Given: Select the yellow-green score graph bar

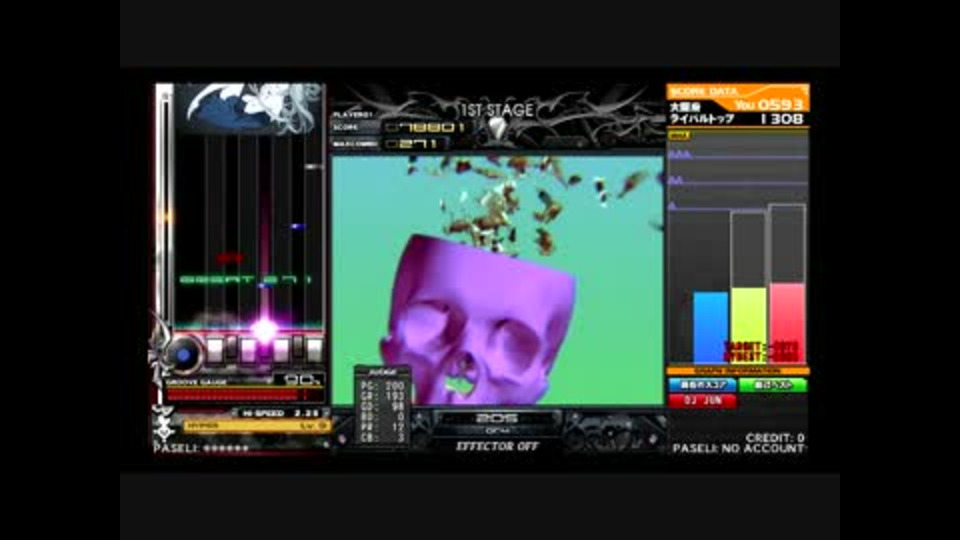Looking at the screenshot, I should click(749, 325).
